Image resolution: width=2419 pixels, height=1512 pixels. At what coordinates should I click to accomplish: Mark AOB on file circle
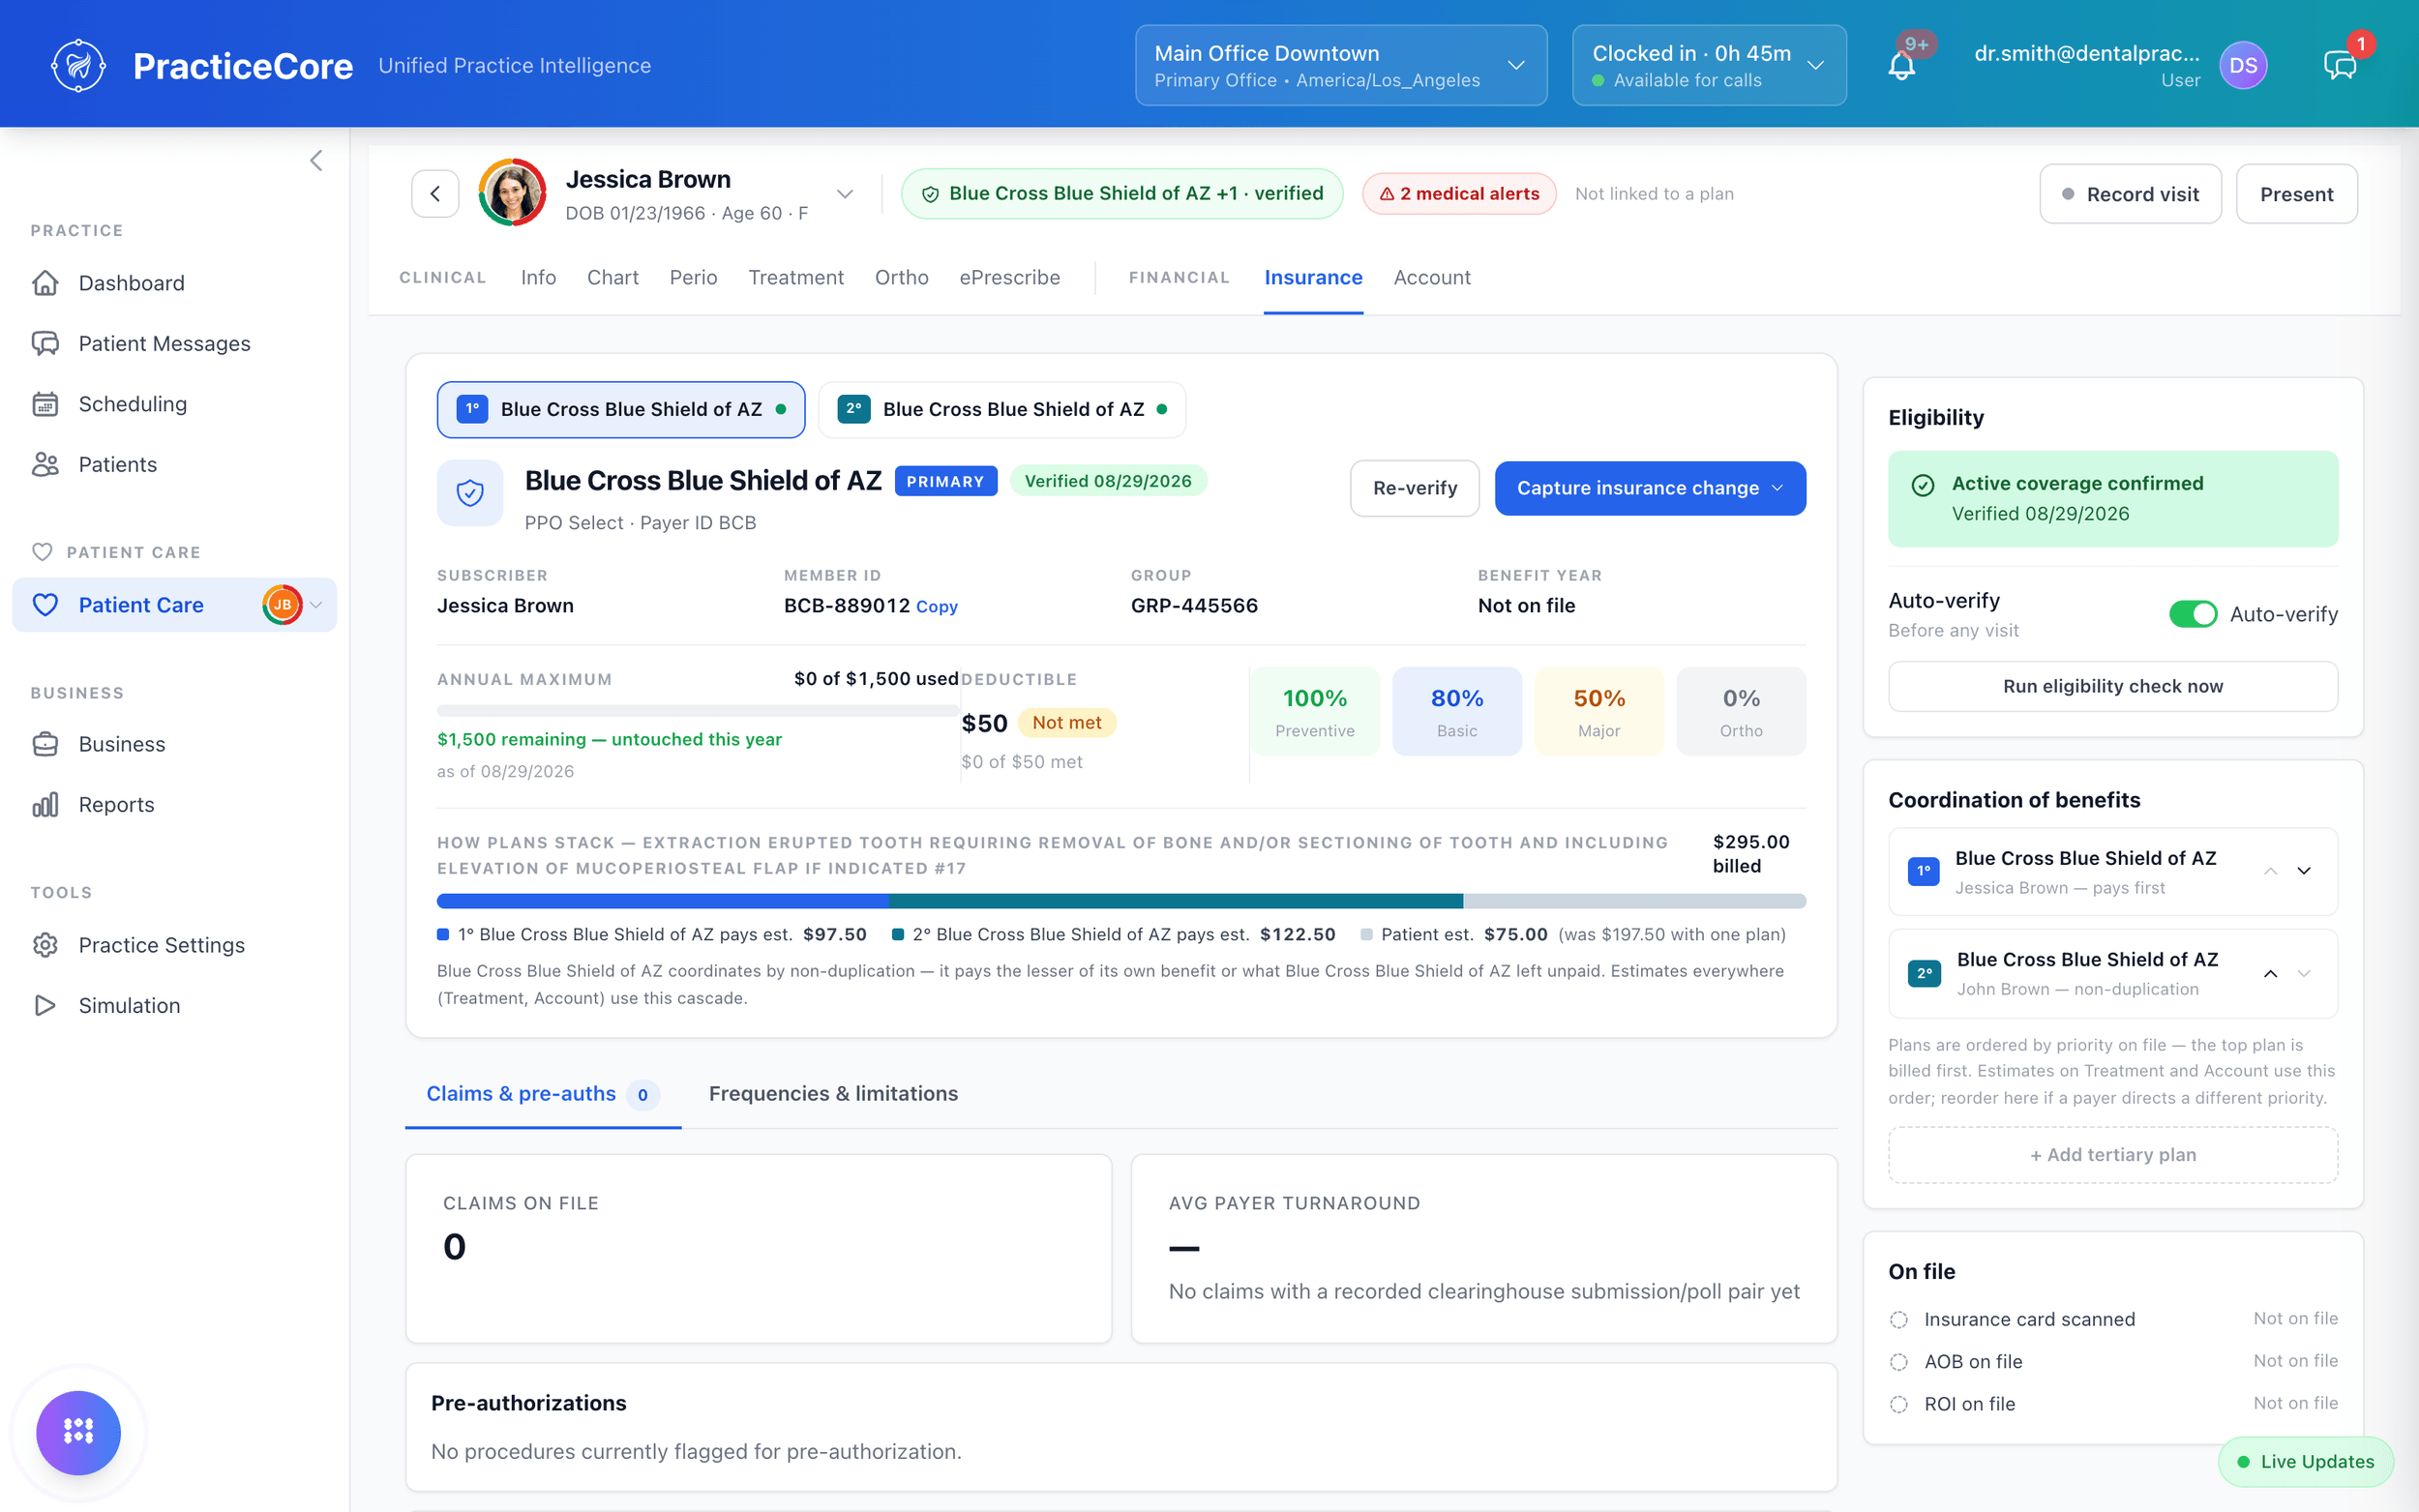click(1898, 1362)
